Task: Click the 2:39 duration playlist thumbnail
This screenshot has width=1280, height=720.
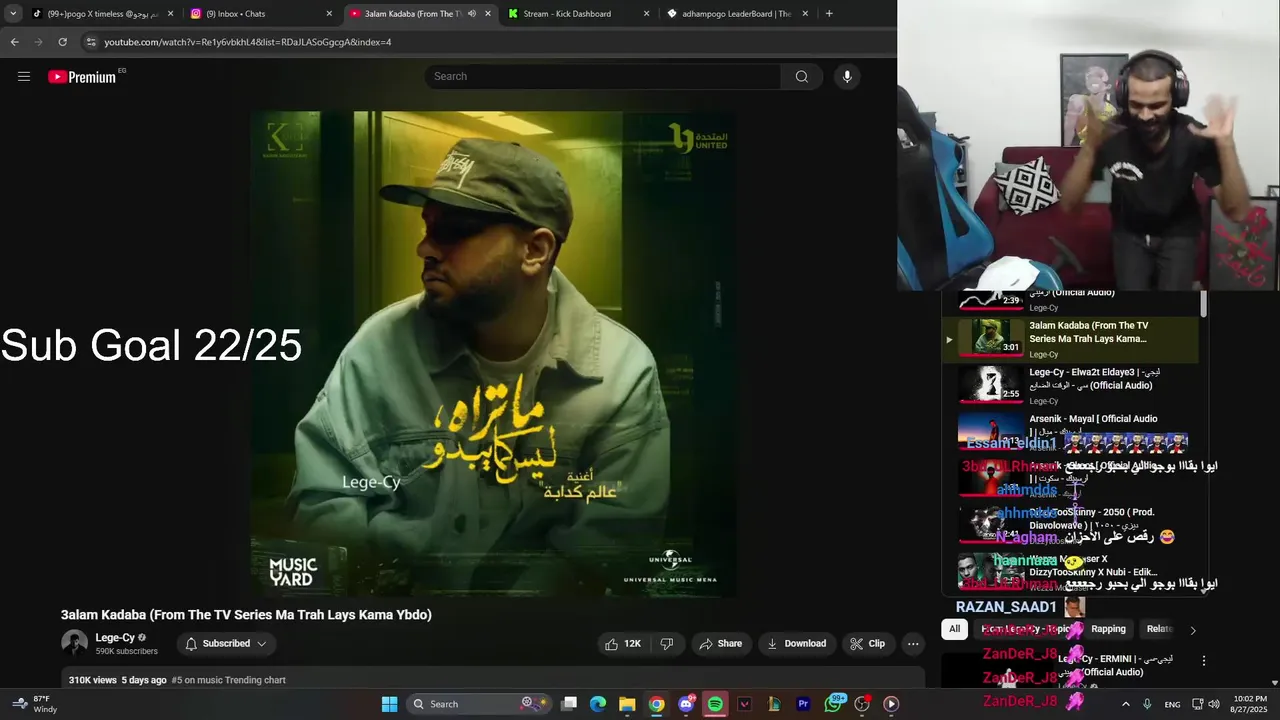Action: pyautogui.click(x=991, y=300)
